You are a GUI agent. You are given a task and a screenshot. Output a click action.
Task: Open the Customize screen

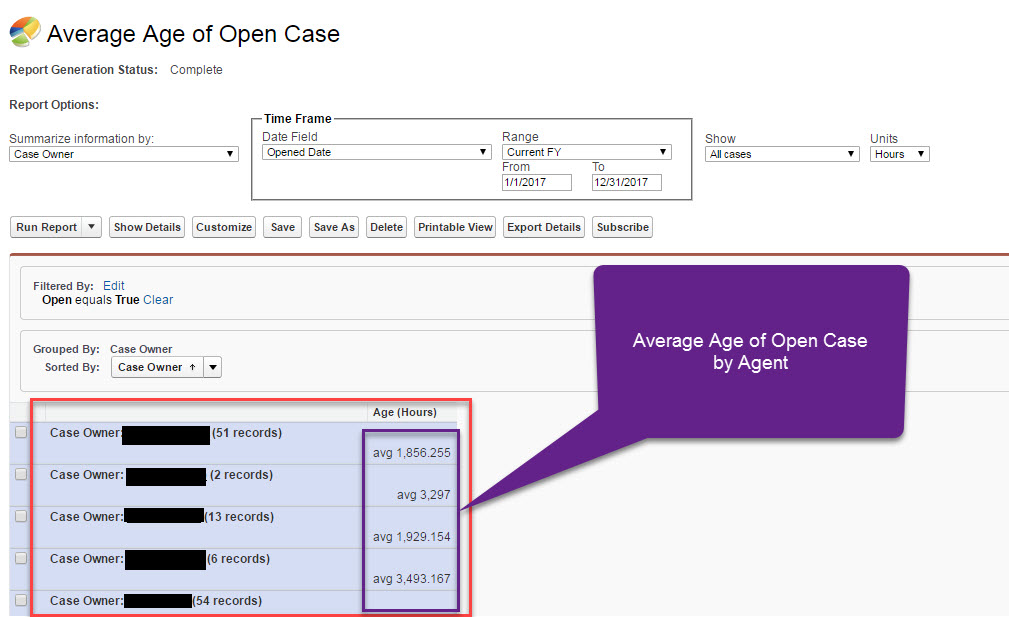223,227
